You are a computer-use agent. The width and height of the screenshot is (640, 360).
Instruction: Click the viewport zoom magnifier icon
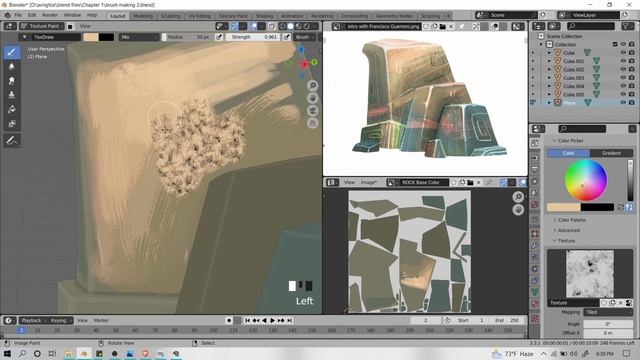tap(313, 85)
